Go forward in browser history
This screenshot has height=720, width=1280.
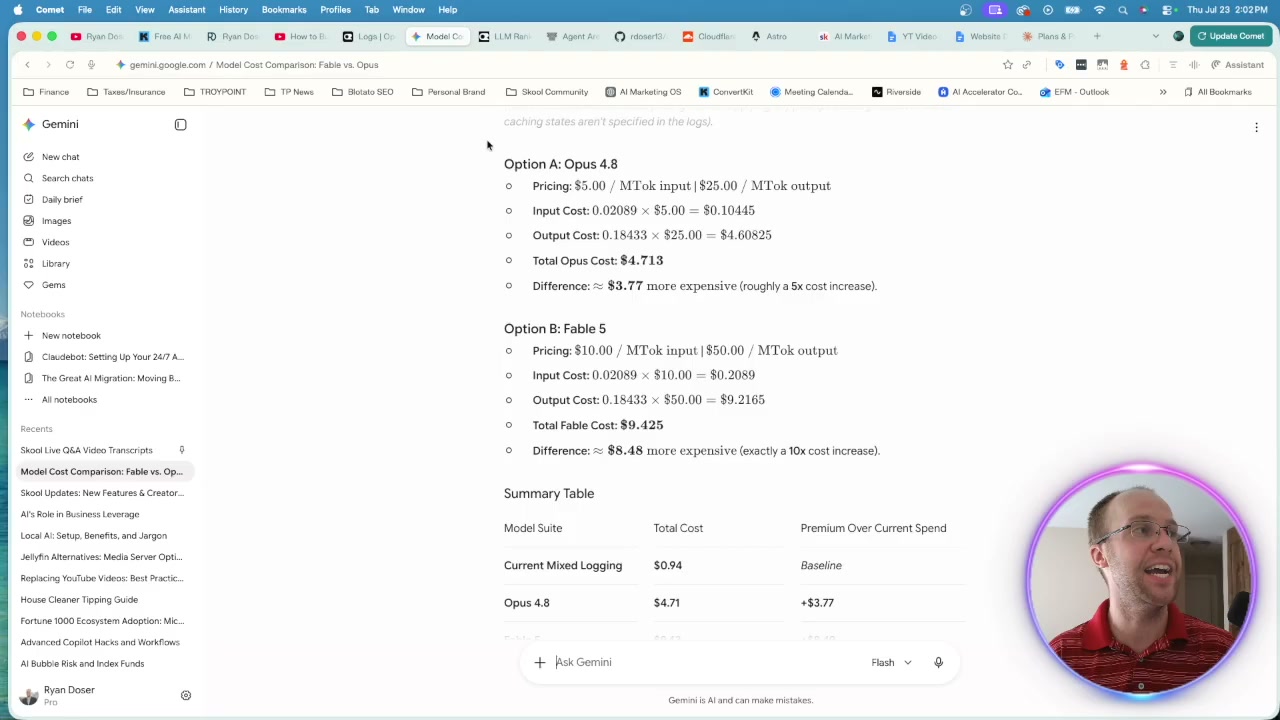click(48, 65)
